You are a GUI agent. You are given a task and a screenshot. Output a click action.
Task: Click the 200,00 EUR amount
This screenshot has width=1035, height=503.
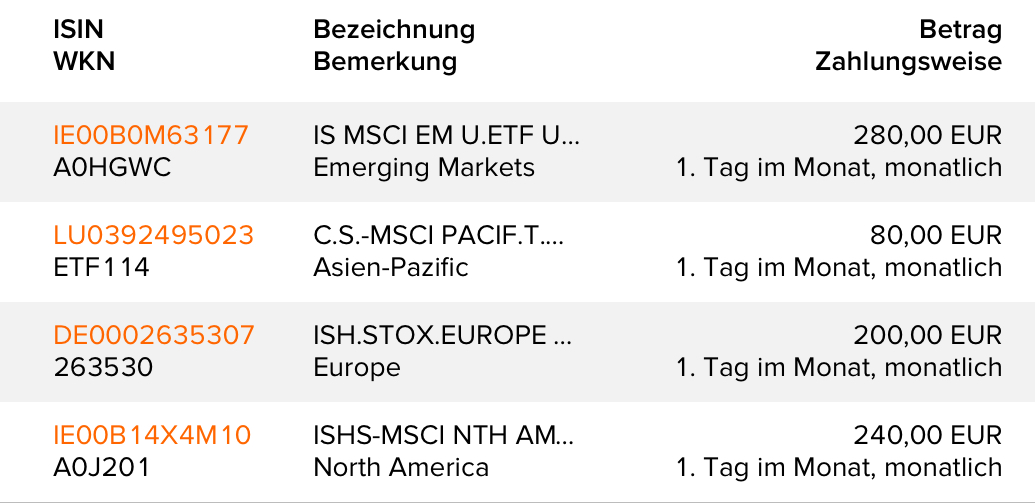(x=927, y=335)
